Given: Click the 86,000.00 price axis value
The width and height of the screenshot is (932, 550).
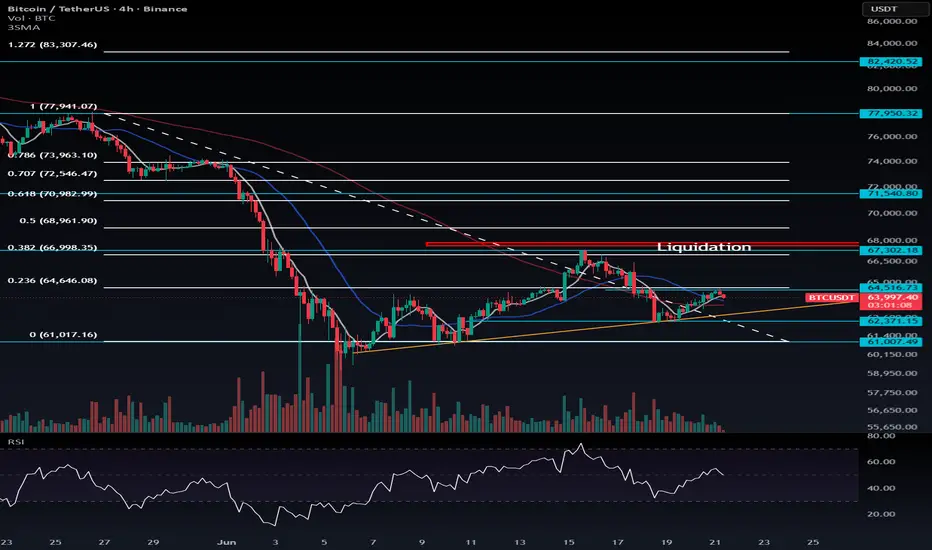Looking at the screenshot, I should pyautogui.click(x=892, y=21).
